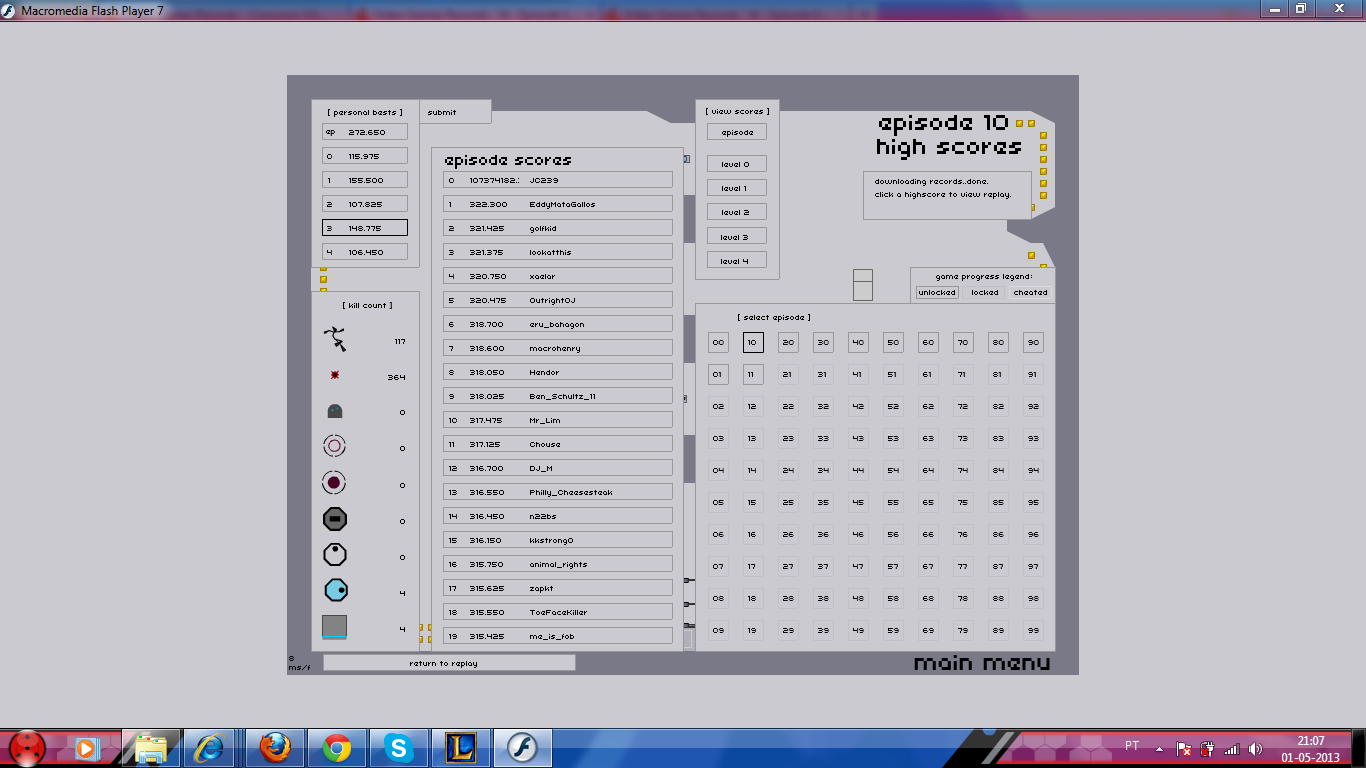This screenshot has width=1366, height=768.
Task: Click the ninja icon in kill count
Action: pos(335,340)
